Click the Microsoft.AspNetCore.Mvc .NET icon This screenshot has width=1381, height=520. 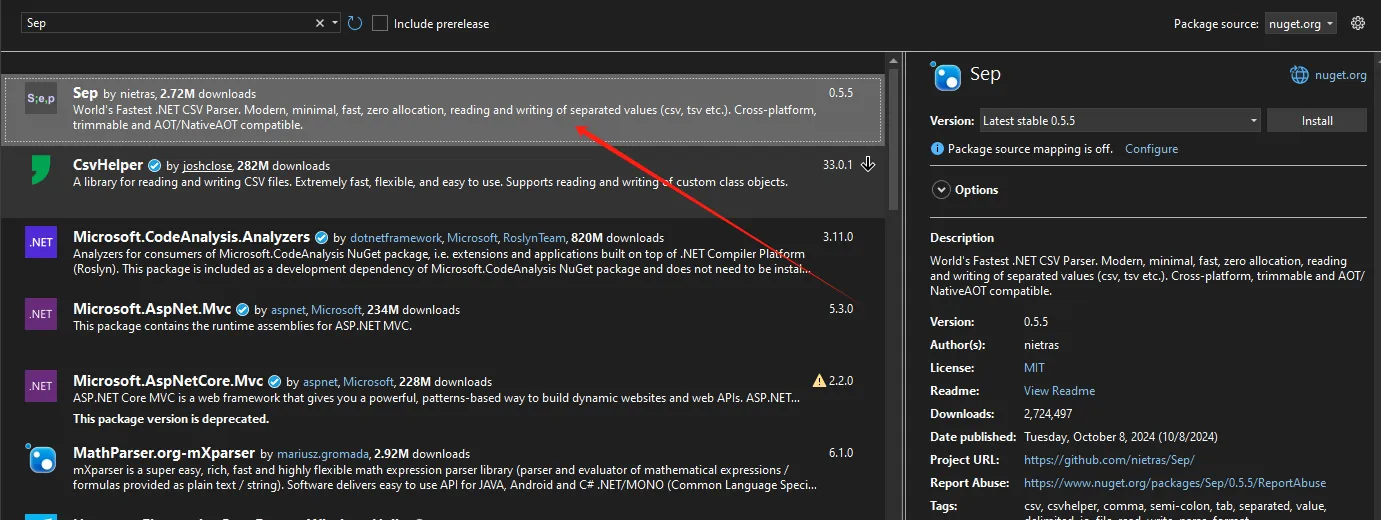click(x=41, y=386)
